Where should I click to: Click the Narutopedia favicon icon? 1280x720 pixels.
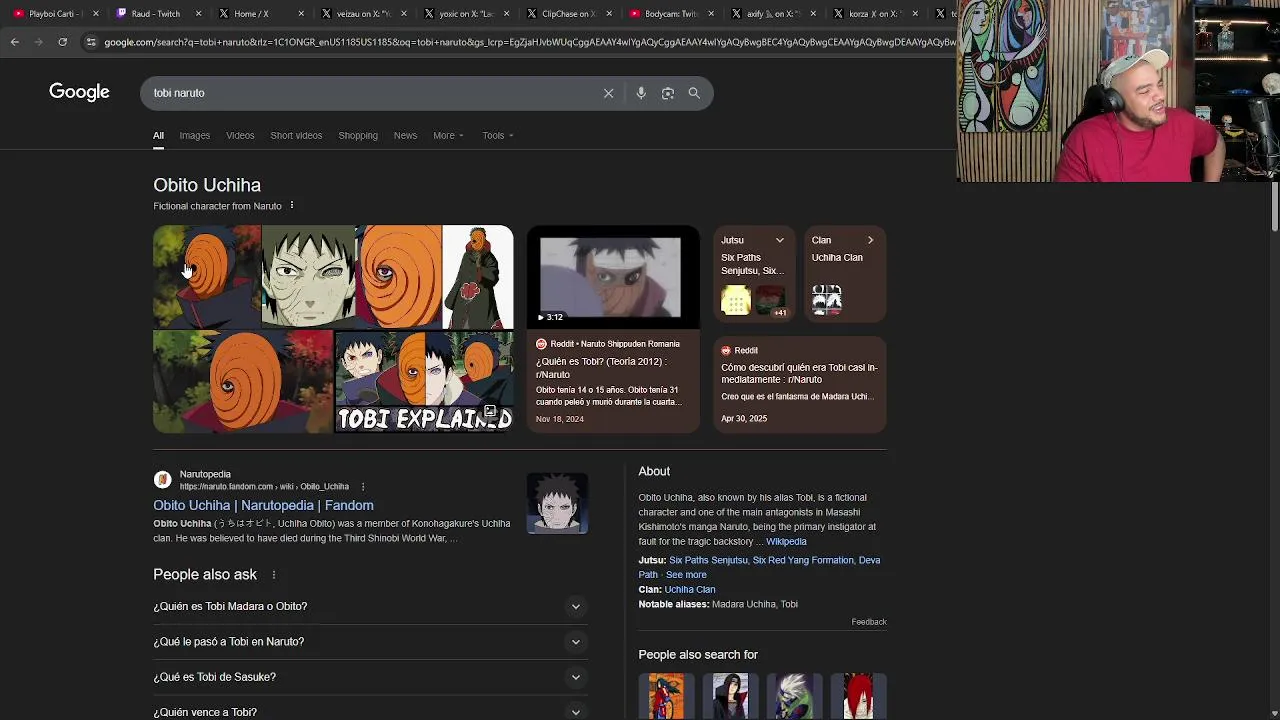tap(162, 480)
